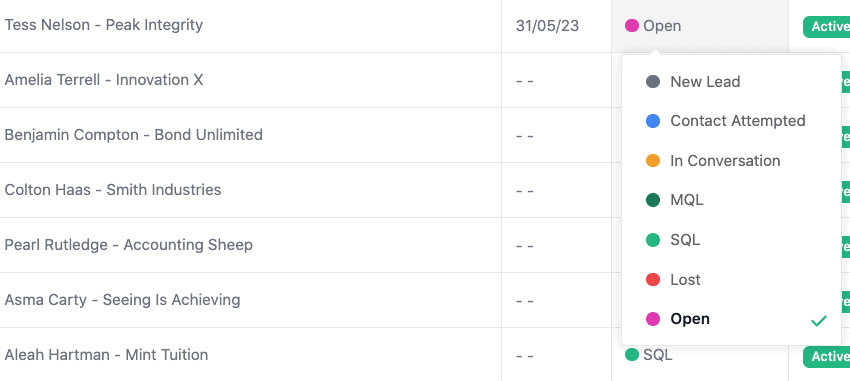This screenshot has height=381, width=850.
Task: Set status to In Conversation
Action: (x=731, y=161)
